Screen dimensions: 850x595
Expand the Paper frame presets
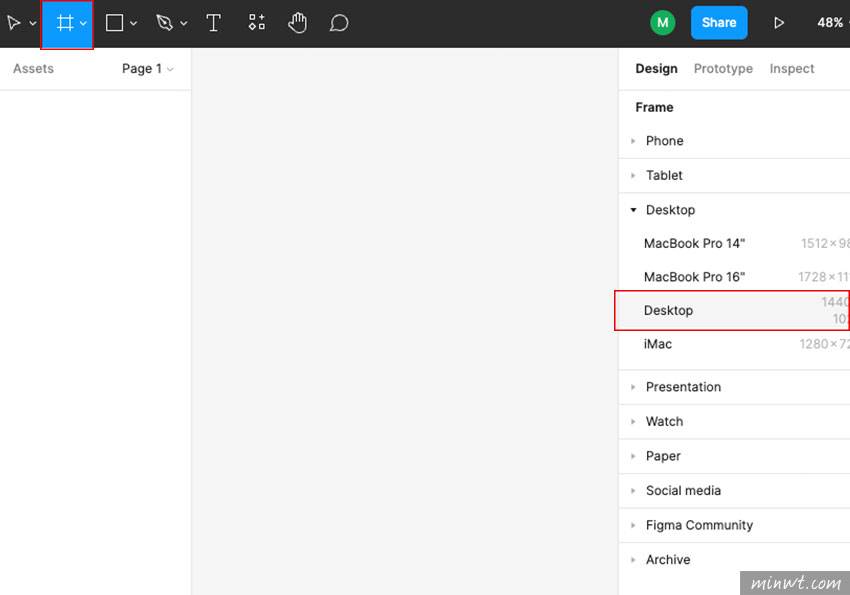[734, 456]
